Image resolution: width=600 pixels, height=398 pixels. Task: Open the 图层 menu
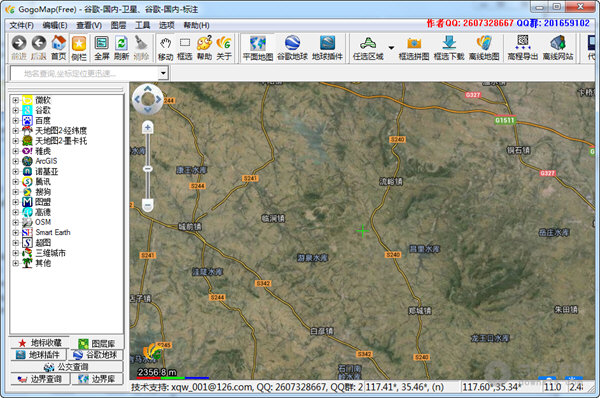(118, 25)
